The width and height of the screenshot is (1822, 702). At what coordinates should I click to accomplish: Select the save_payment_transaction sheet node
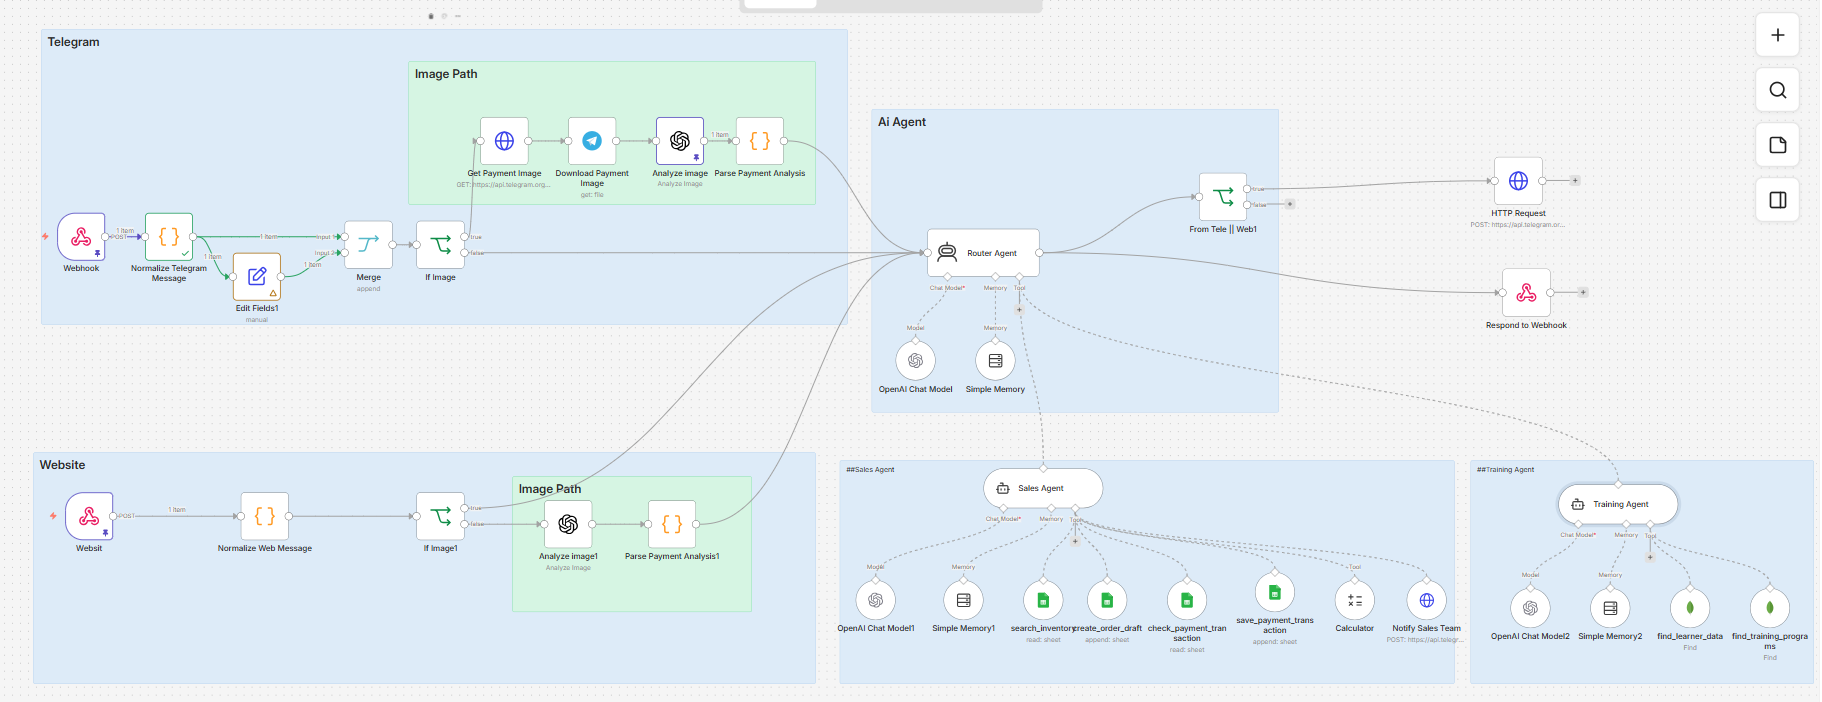(x=1275, y=592)
